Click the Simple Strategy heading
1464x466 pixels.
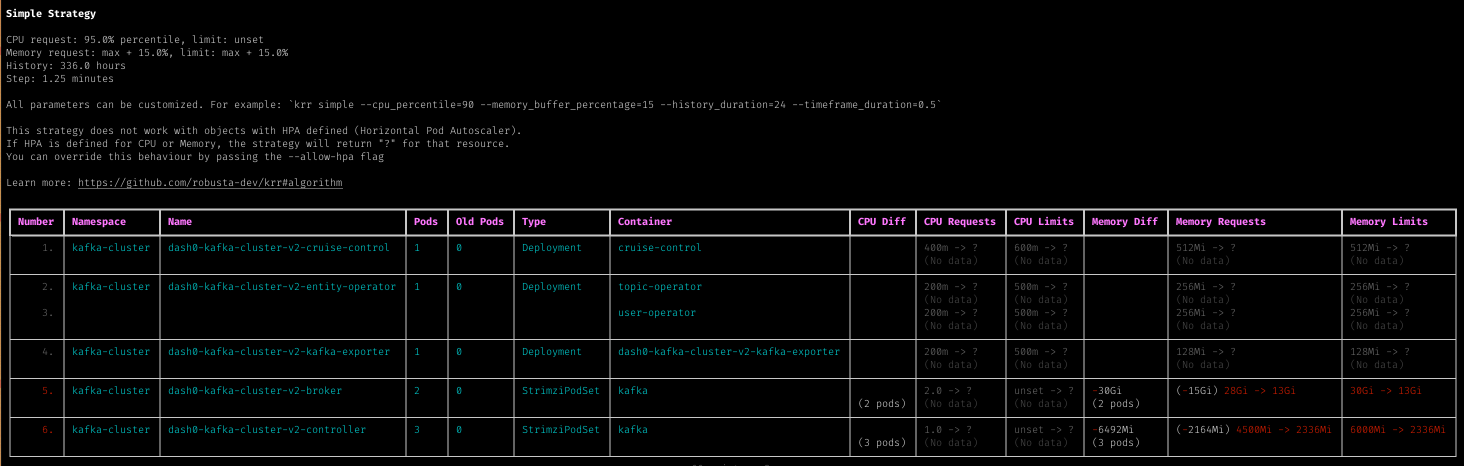click(51, 14)
